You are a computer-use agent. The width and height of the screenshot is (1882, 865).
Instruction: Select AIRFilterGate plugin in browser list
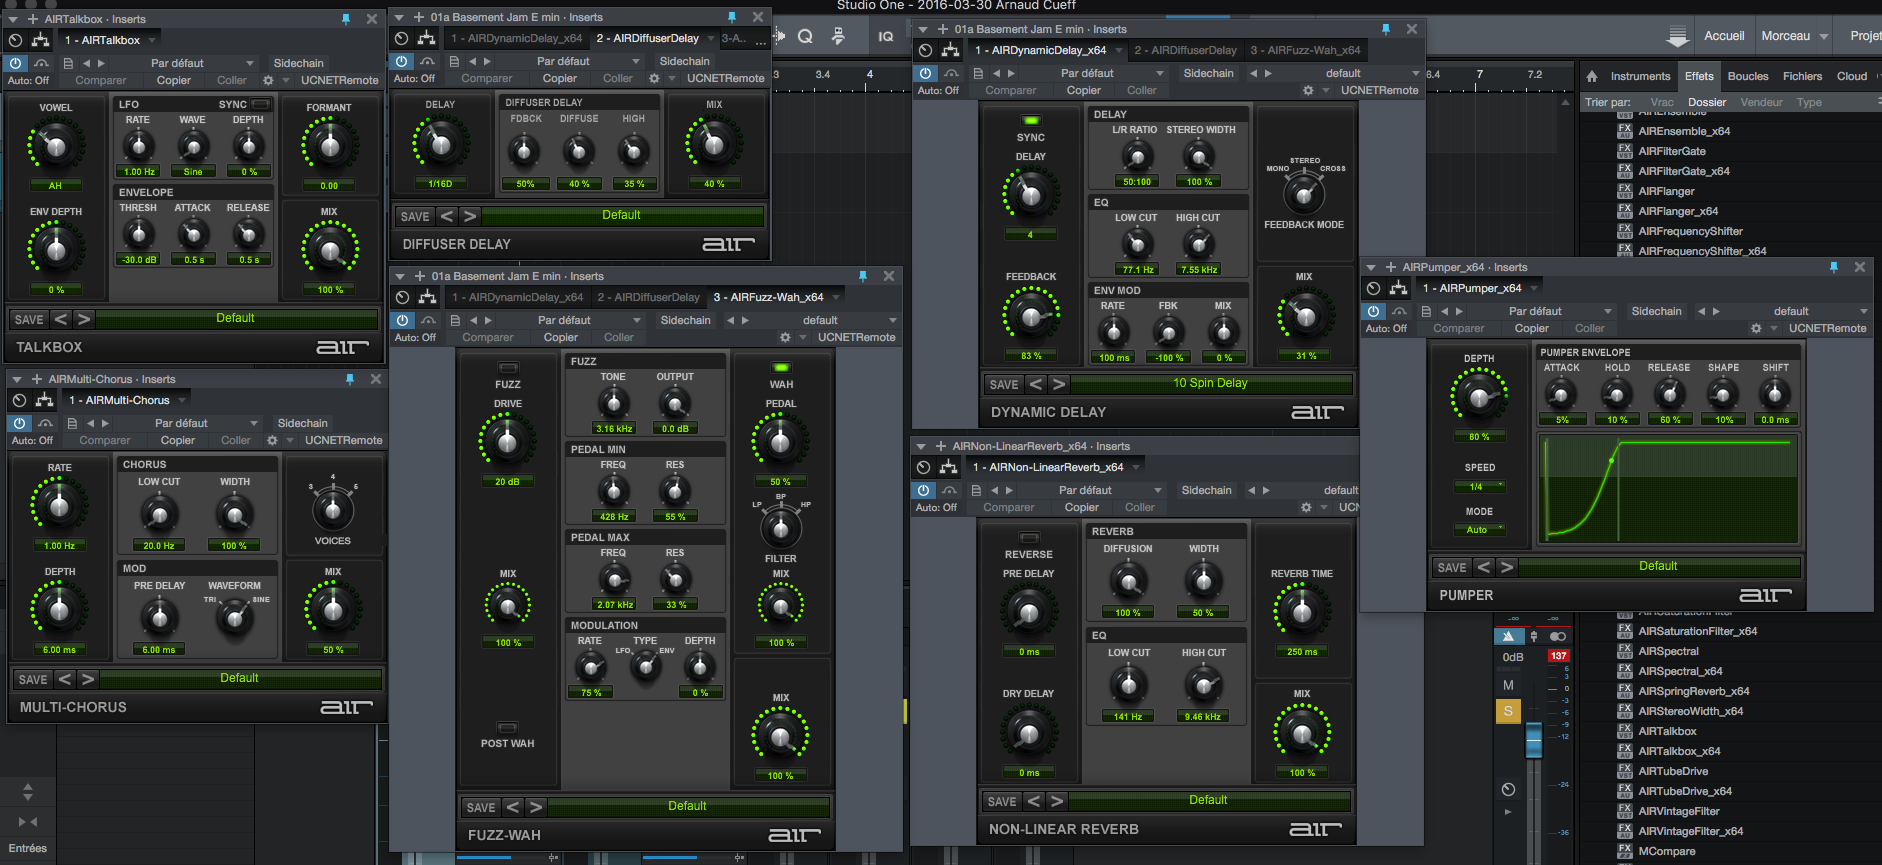[x=1672, y=151]
